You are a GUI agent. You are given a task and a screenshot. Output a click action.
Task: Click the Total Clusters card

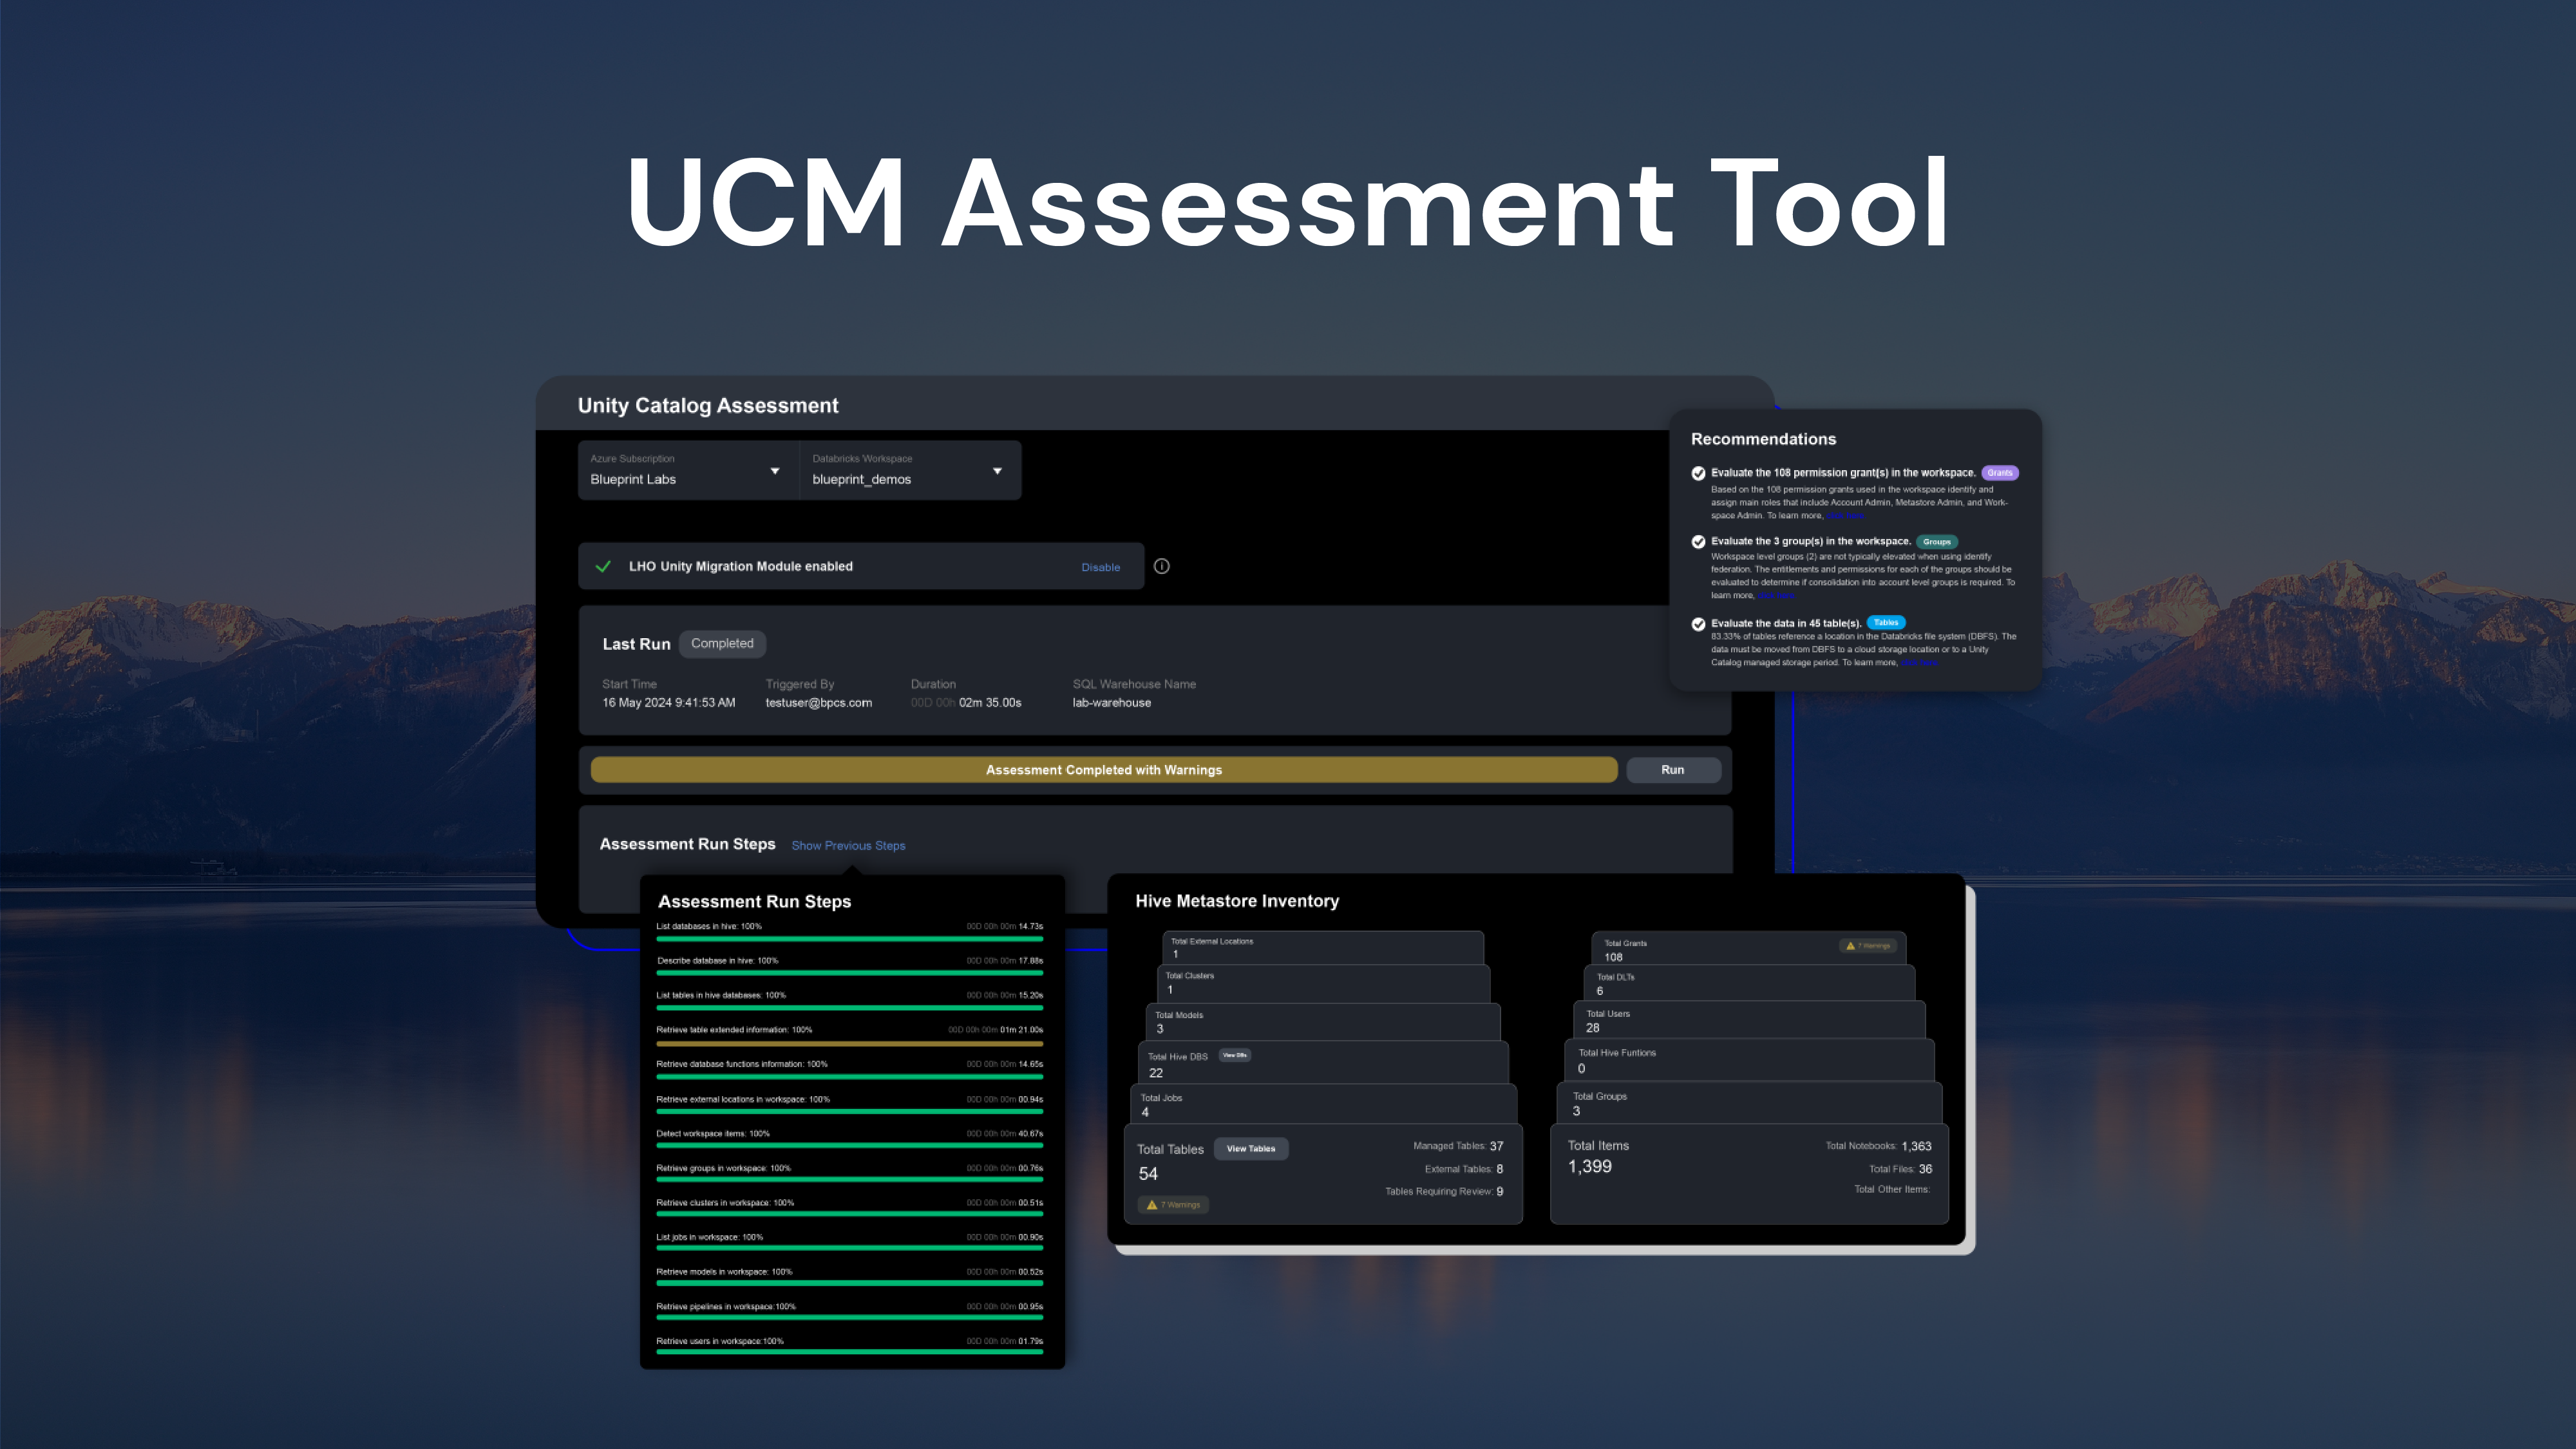pyautogui.click(x=1323, y=984)
